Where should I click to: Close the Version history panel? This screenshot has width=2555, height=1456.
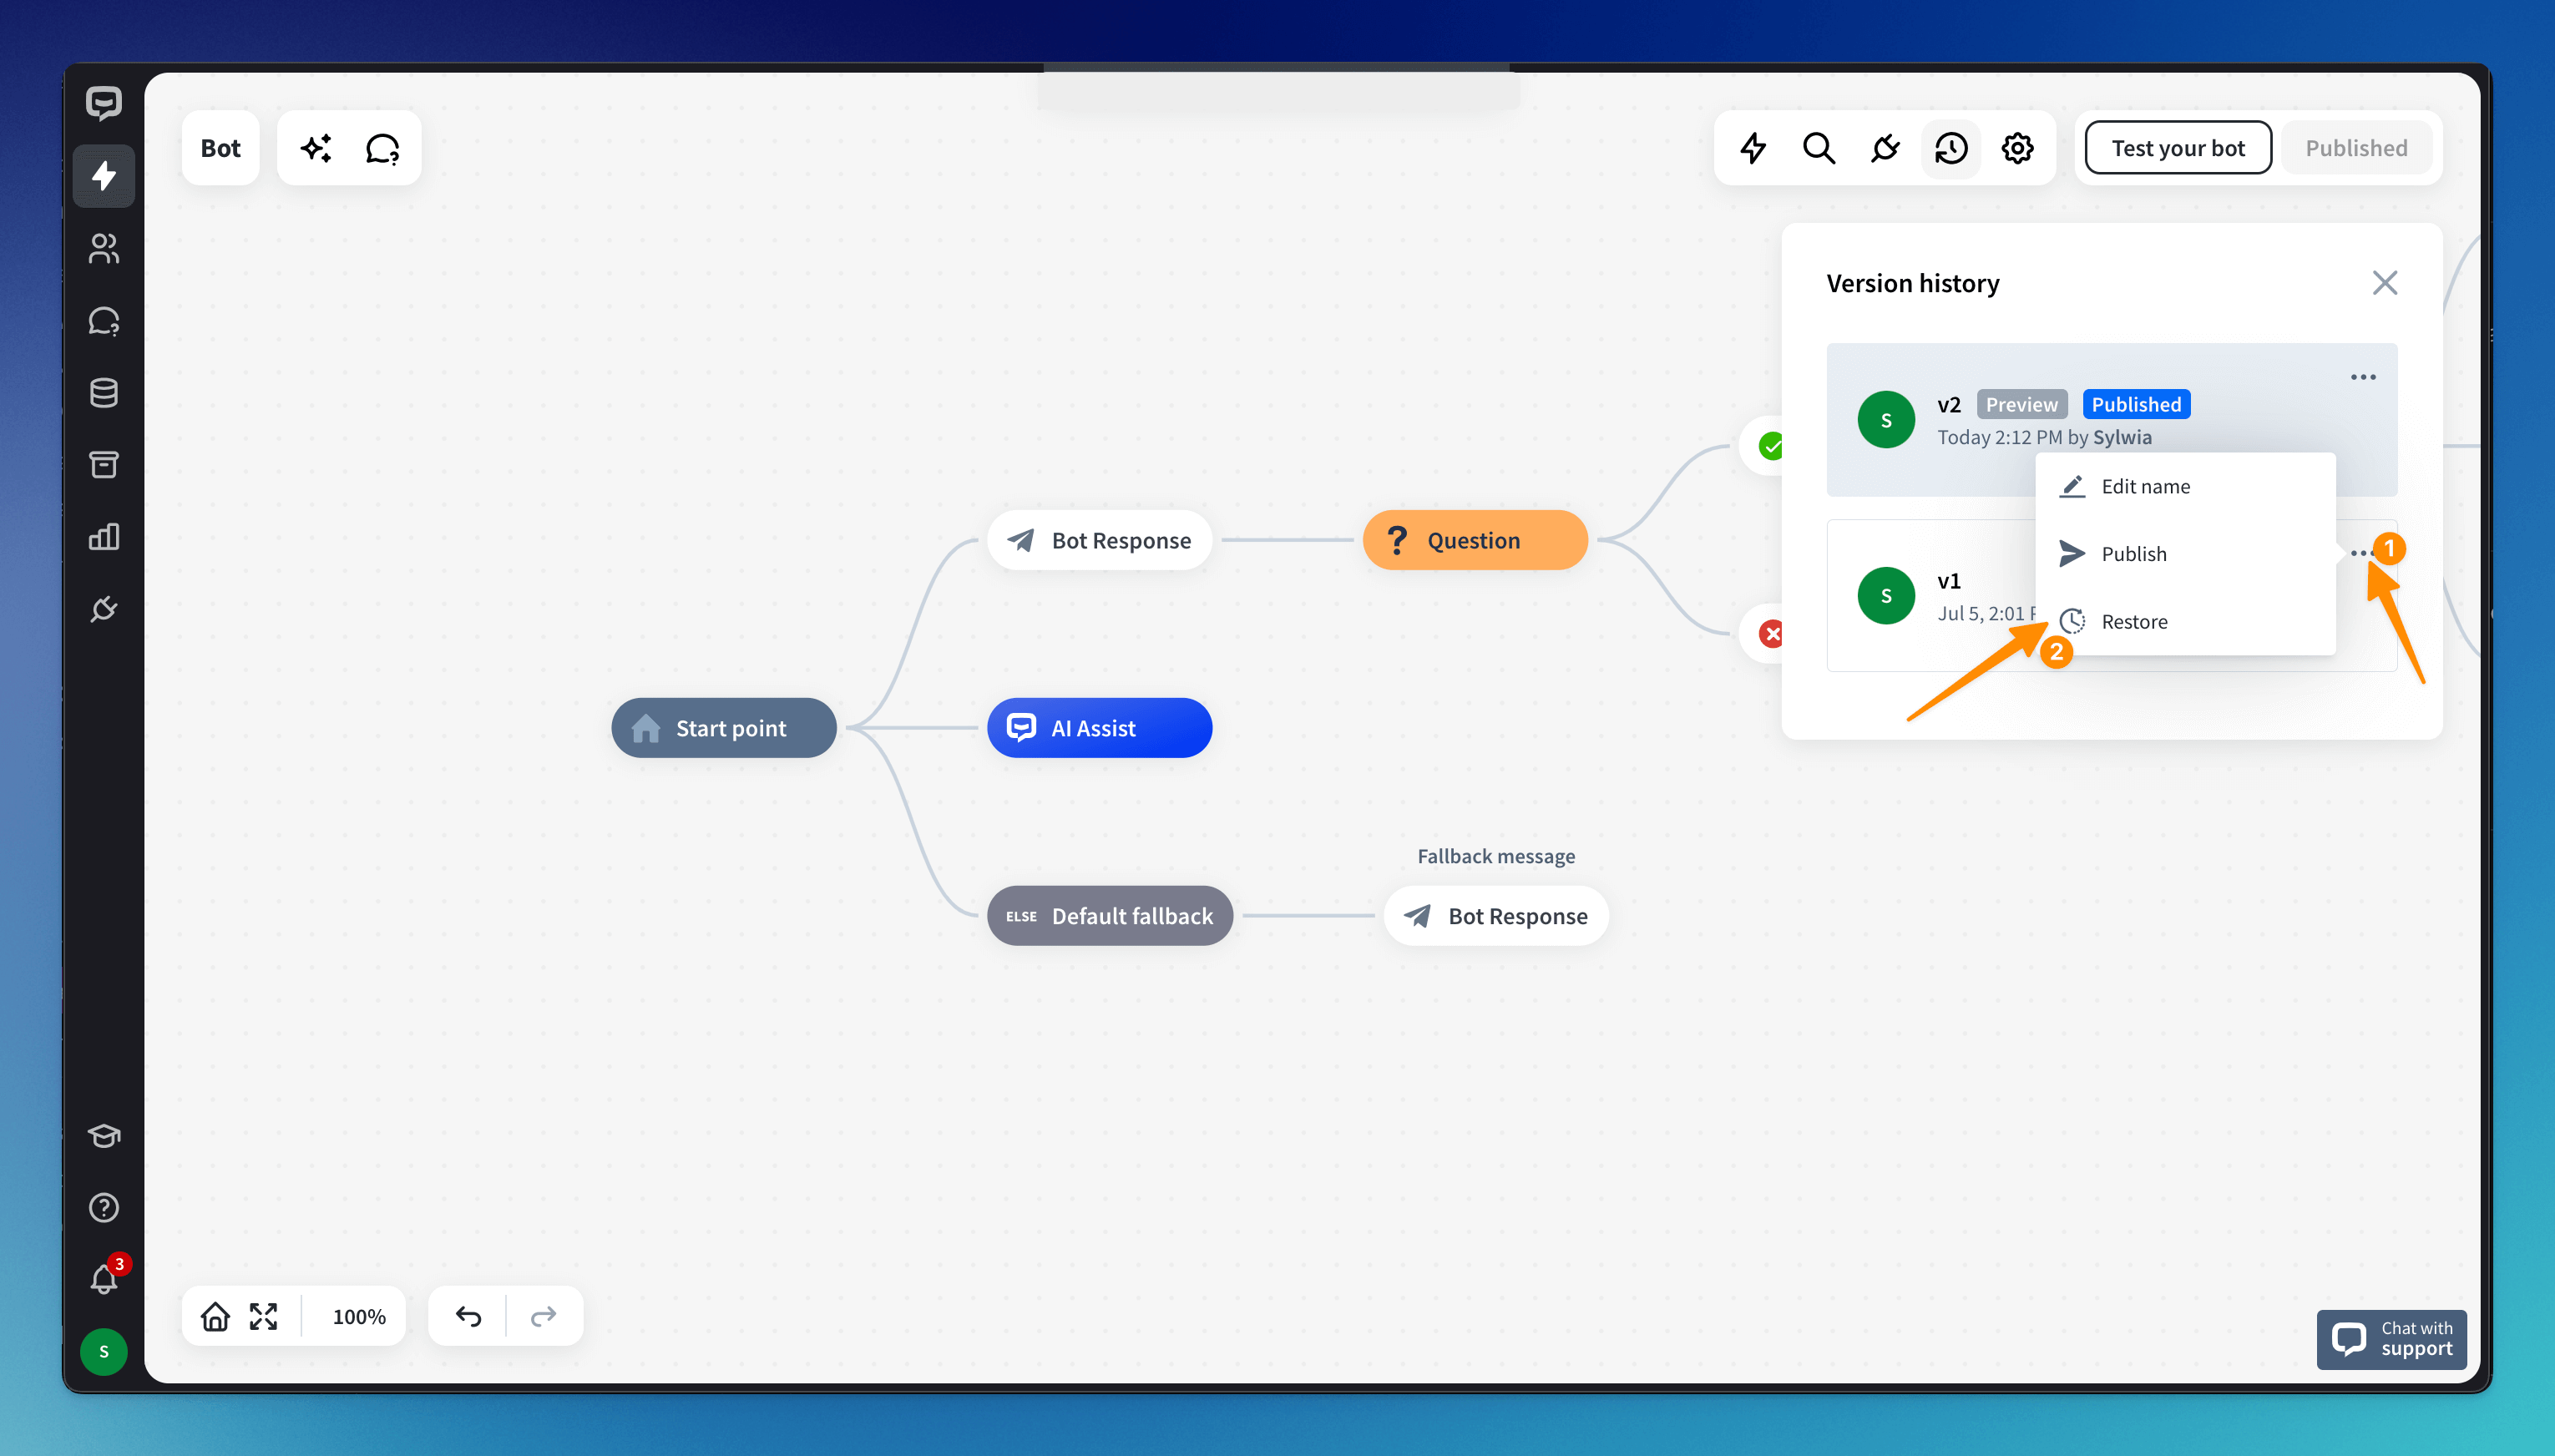2384,283
